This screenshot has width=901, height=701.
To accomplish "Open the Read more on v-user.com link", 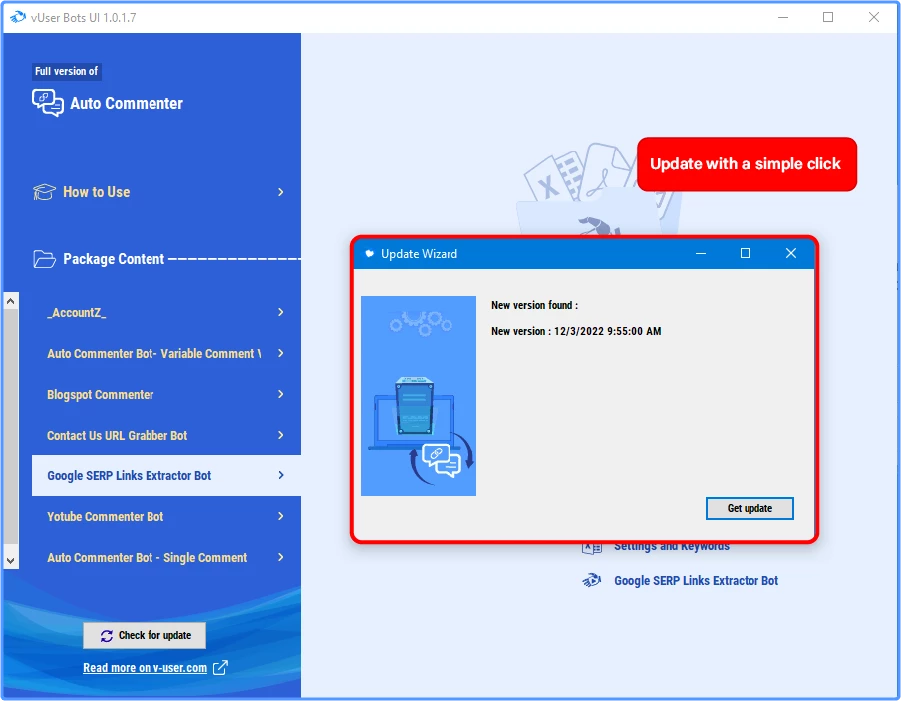I will click(x=145, y=668).
